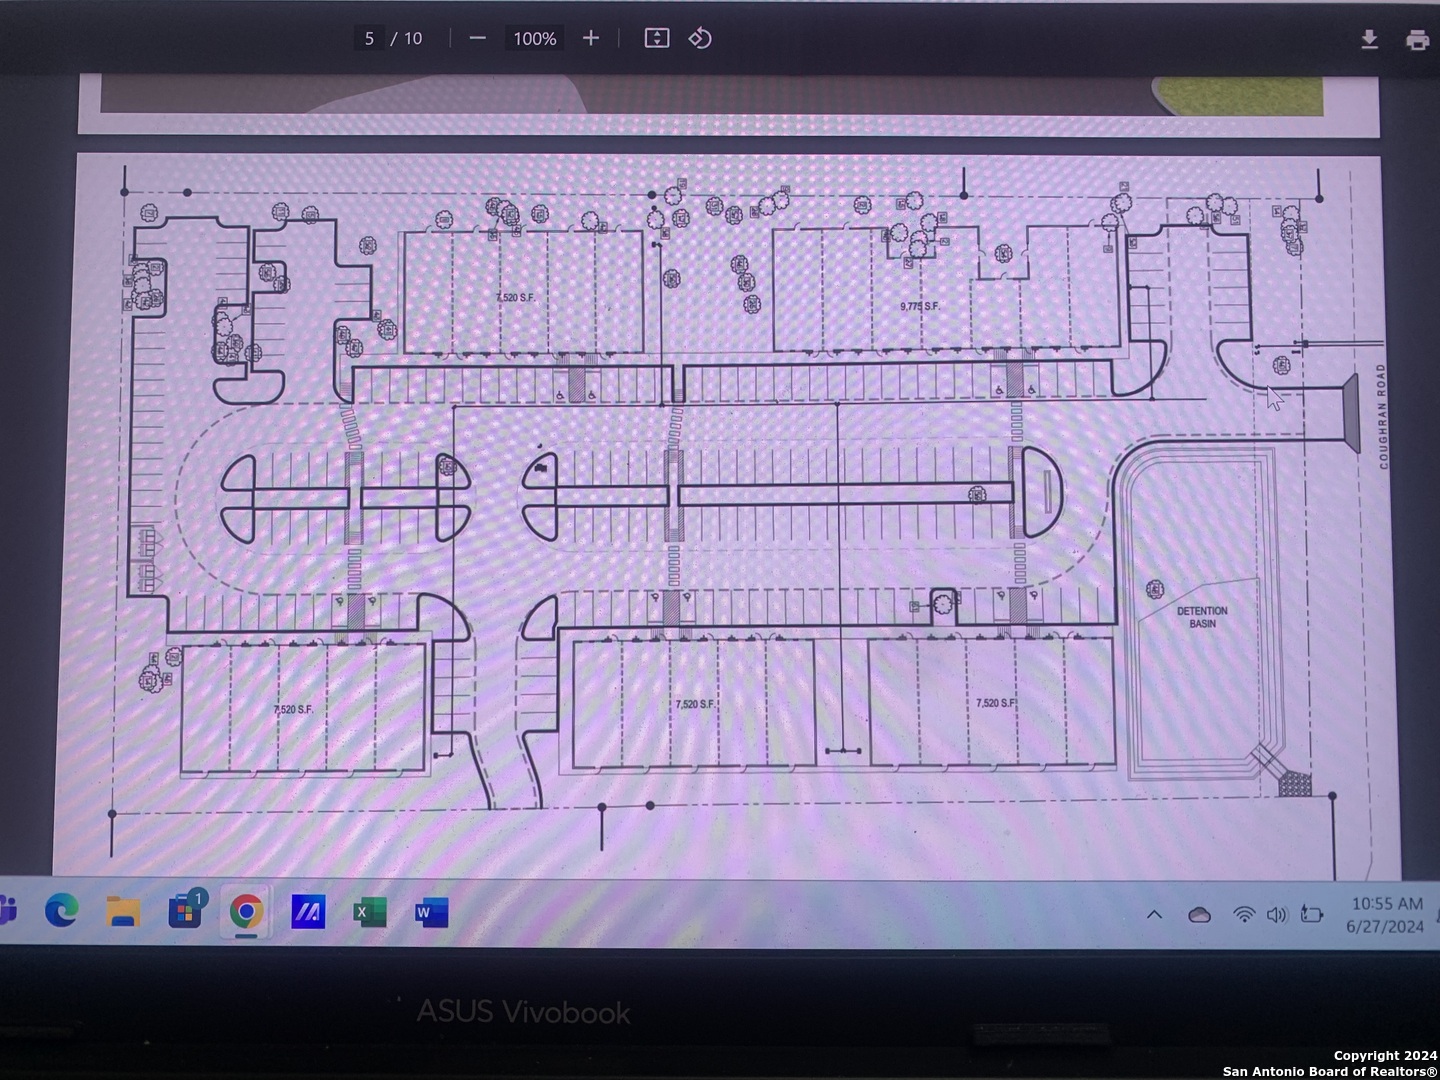Viewport: 1440px width, 1080px height.
Task: Switch to Google Chrome in the taskbar
Action: 246,911
